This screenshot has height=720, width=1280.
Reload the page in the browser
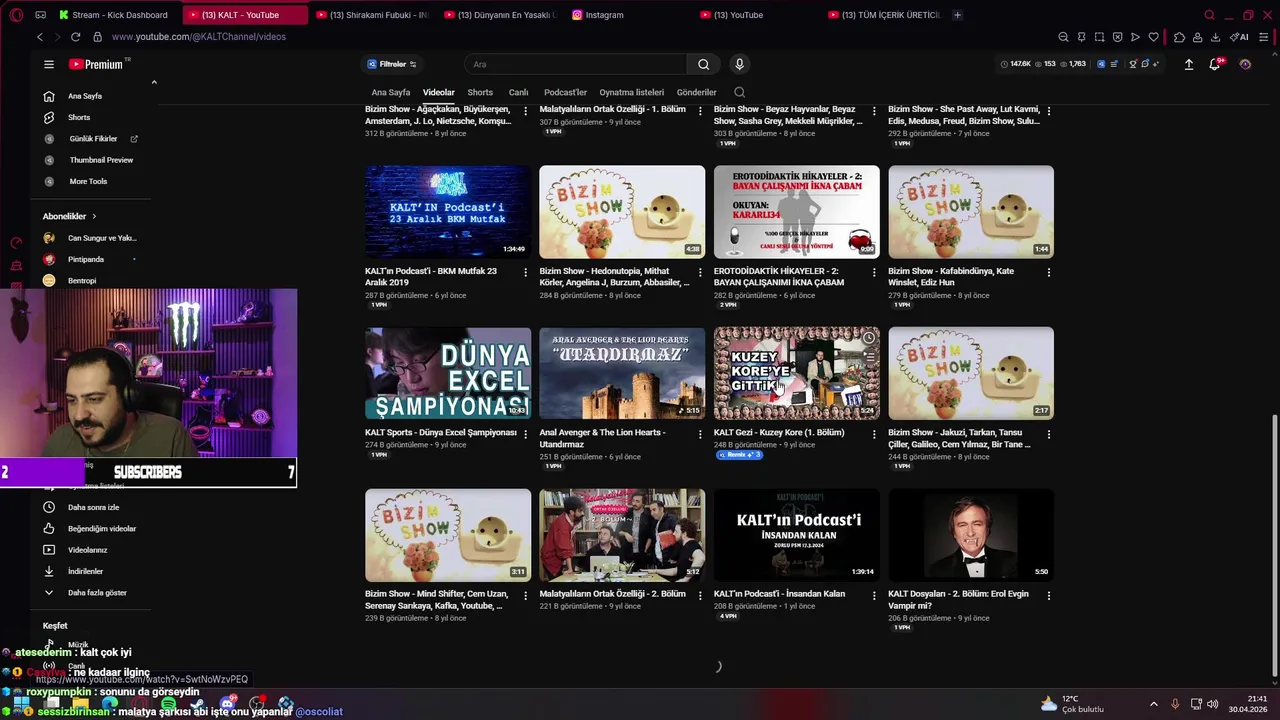coord(75,37)
